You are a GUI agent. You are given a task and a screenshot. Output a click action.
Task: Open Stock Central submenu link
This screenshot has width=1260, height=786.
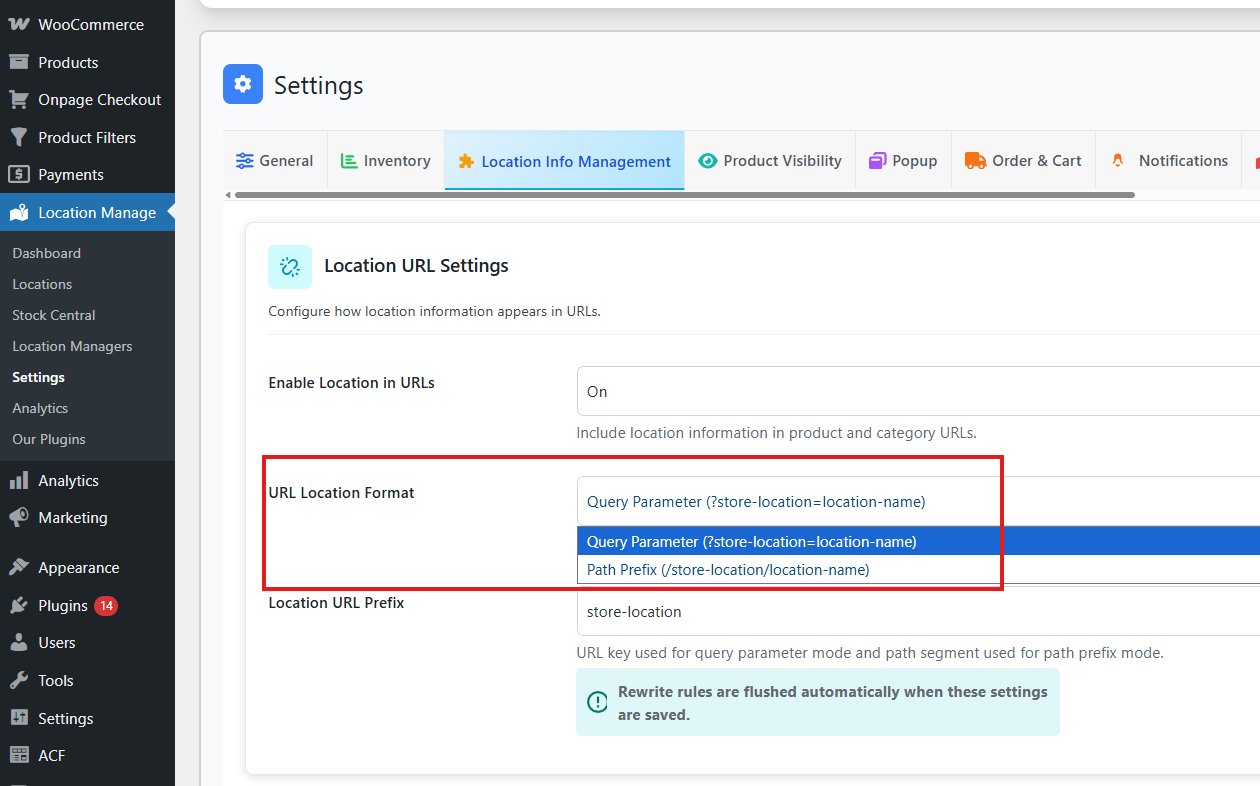click(x=54, y=315)
